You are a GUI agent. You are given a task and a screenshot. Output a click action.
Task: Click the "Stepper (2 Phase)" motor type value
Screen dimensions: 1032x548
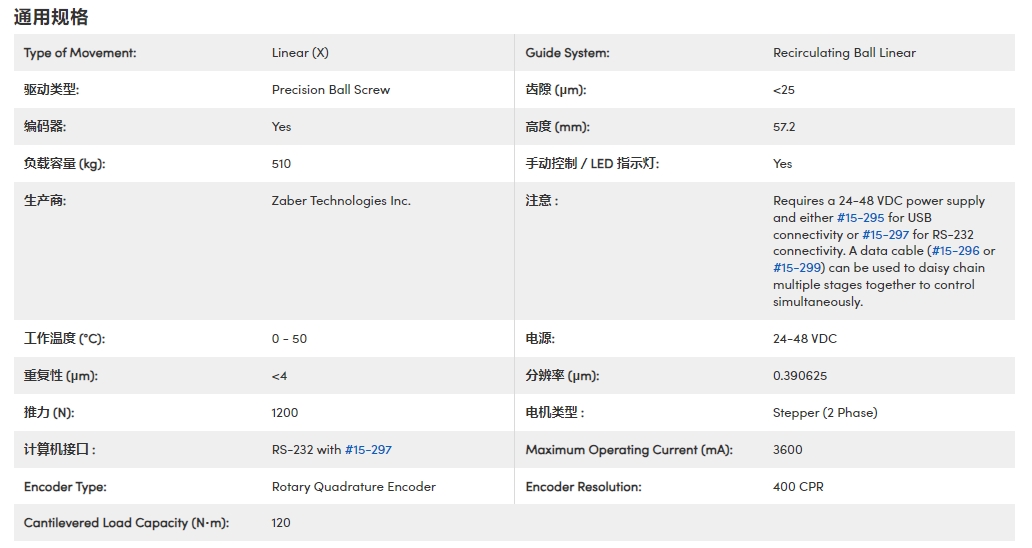824,413
